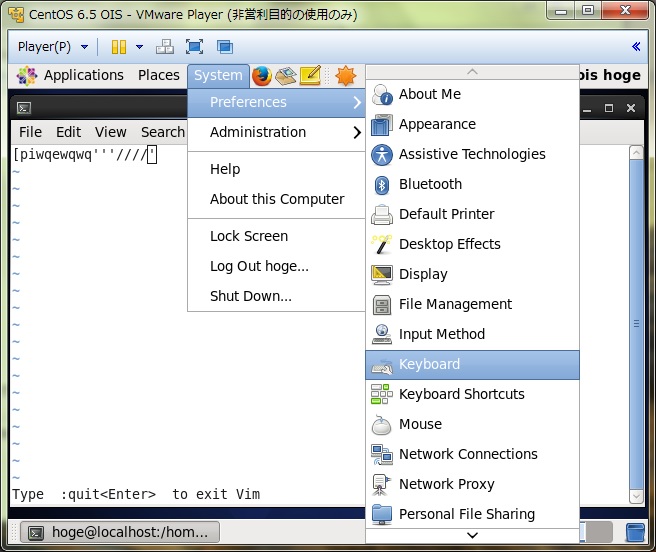The height and width of the screenshot is (552, 656).
Task: Open the Applications menu
Action: 84,75
